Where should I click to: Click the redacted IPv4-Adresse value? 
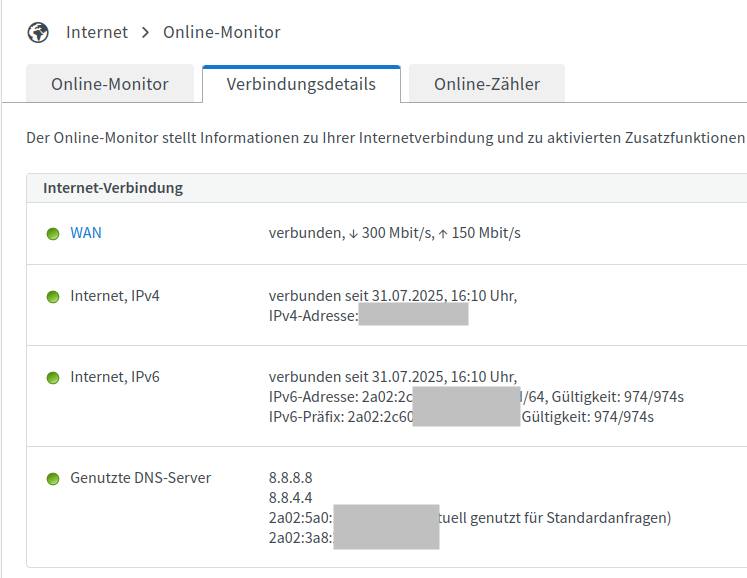pyautogui.click(x=413, y=315)
